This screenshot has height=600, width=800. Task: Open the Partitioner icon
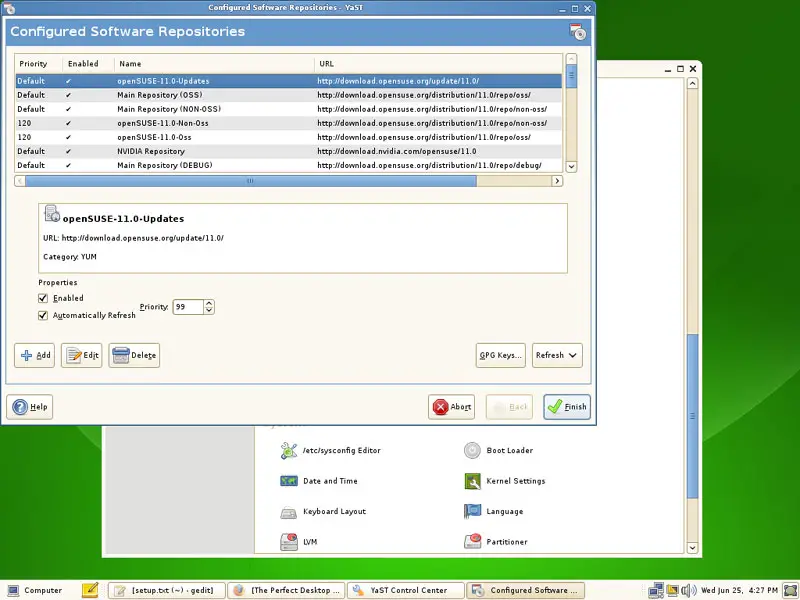point(472,541)
